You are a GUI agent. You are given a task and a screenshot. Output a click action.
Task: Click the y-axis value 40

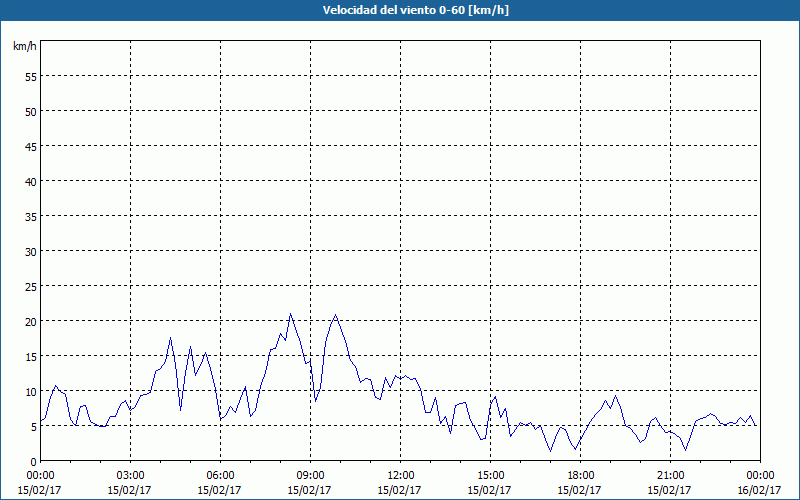click(31, 182)
